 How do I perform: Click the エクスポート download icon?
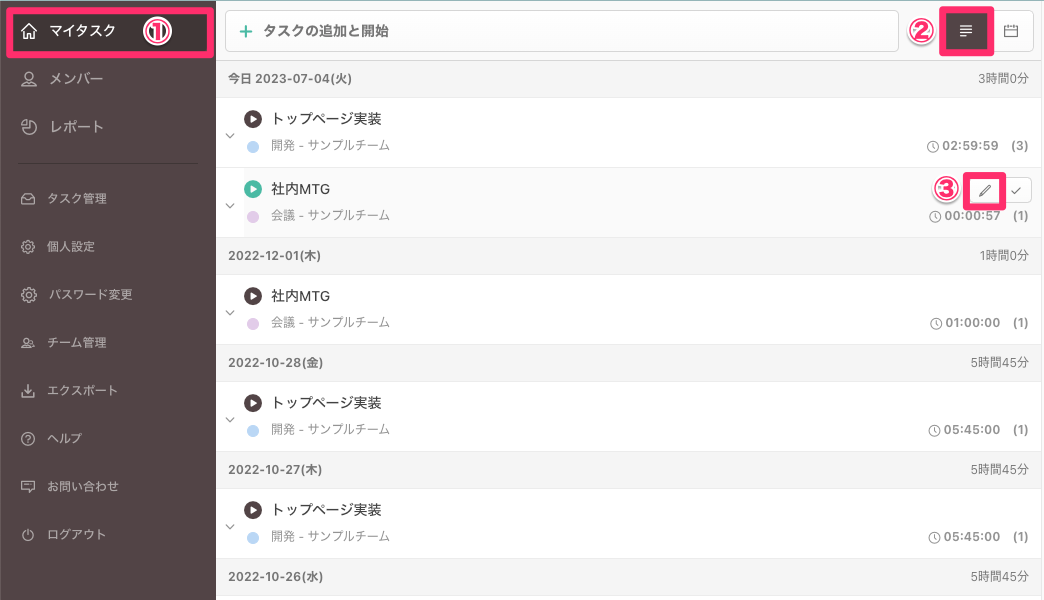point(28,391)
